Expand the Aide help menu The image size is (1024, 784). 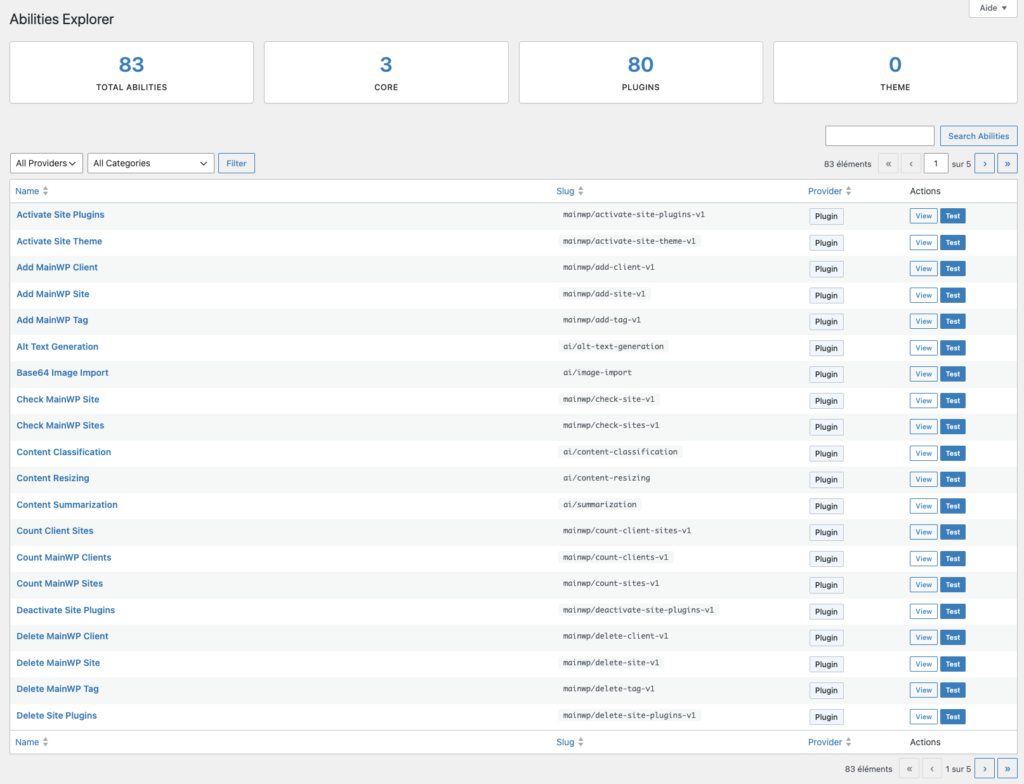click(993, 8)
